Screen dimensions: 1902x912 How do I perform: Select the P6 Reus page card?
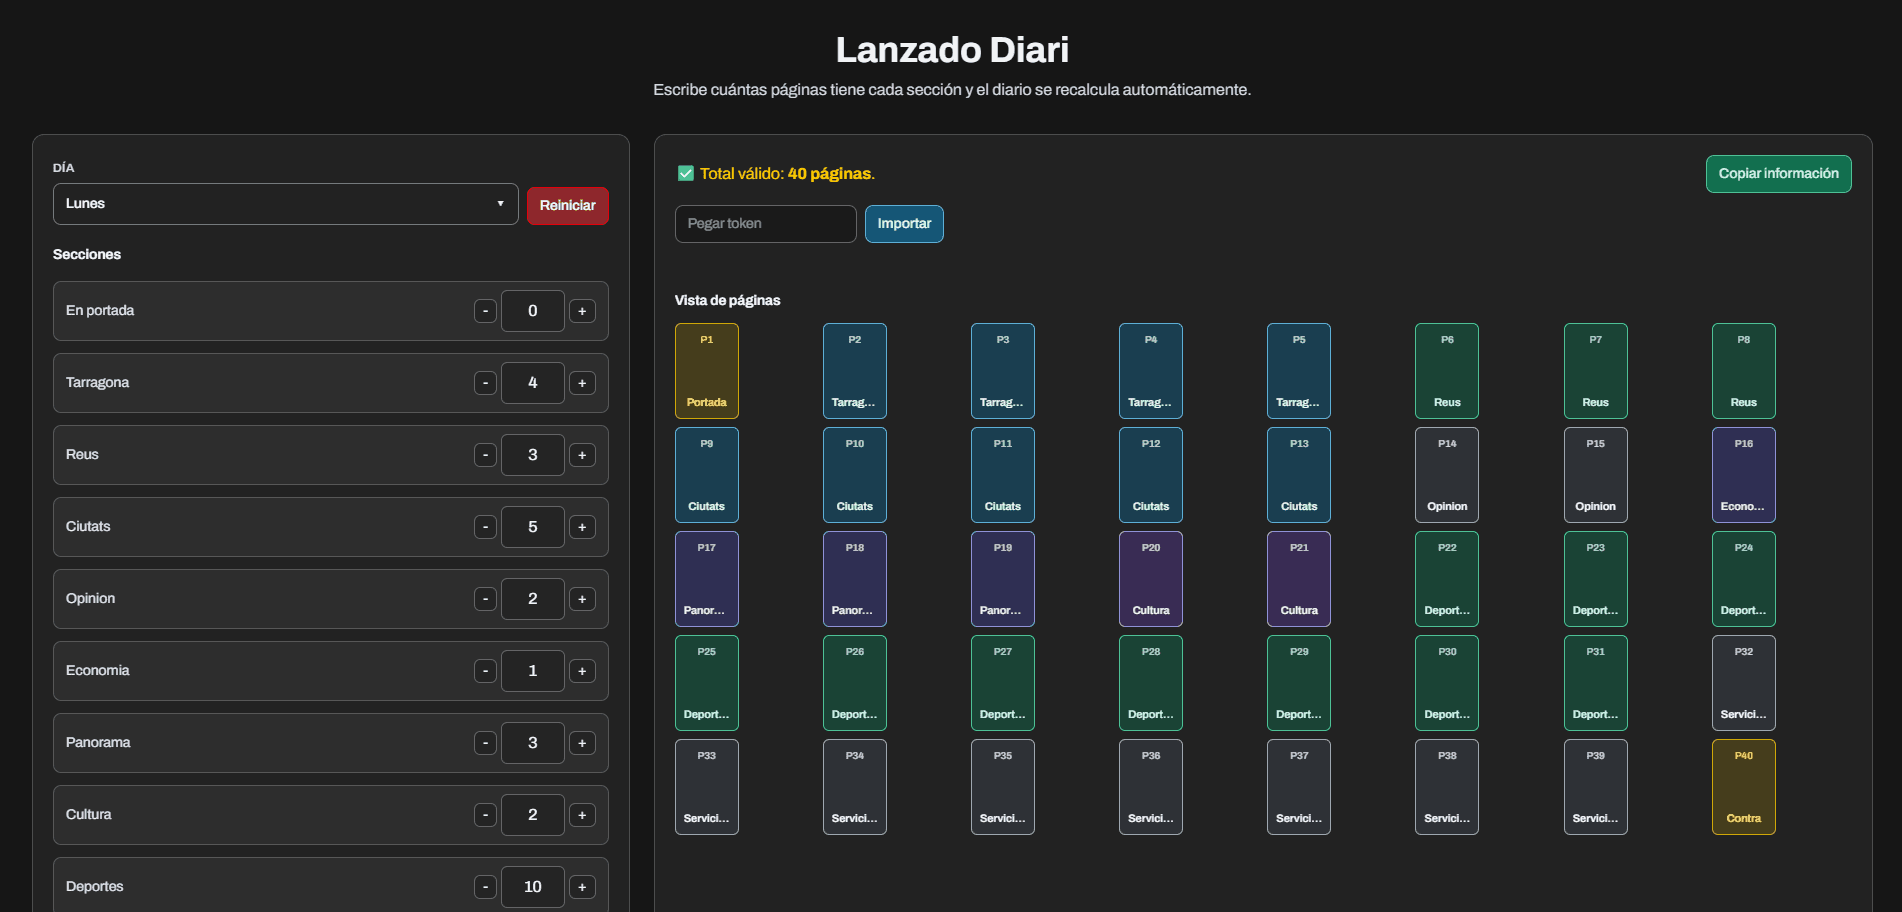[x=1447, y=371]
